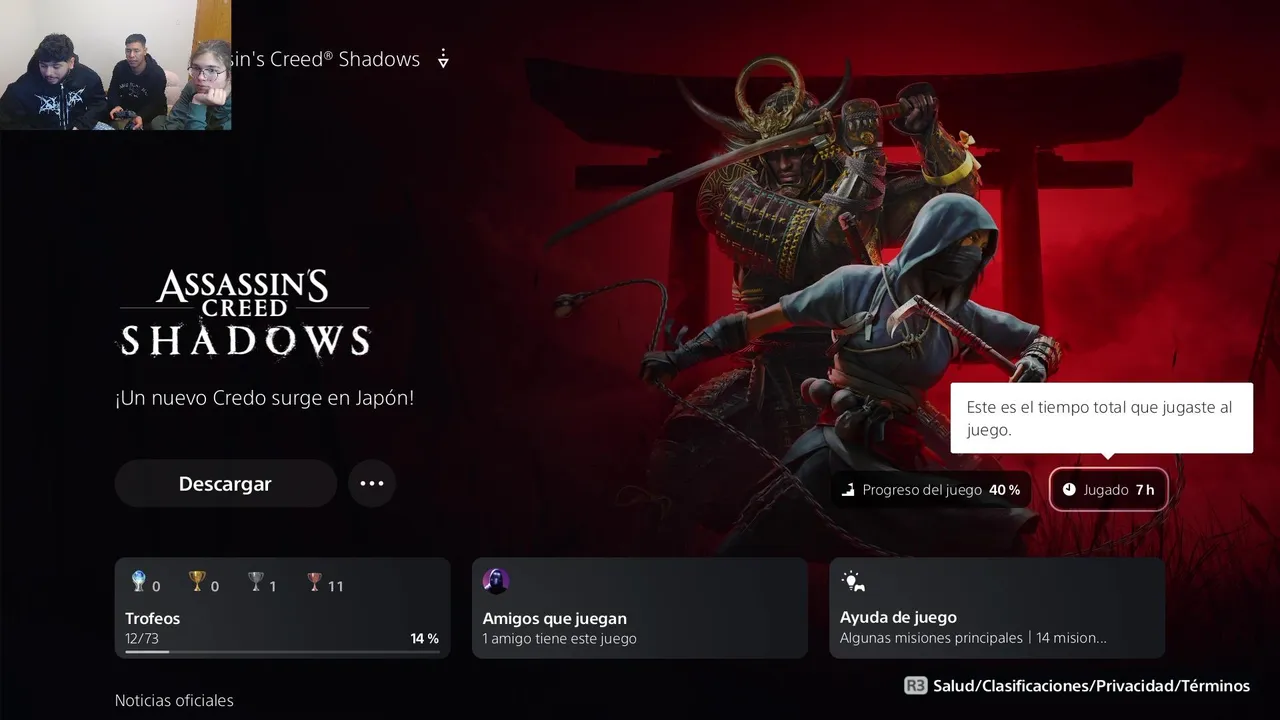Open the Trofeos card
This screenshot has height=720, width=1280.
point(283,608)
